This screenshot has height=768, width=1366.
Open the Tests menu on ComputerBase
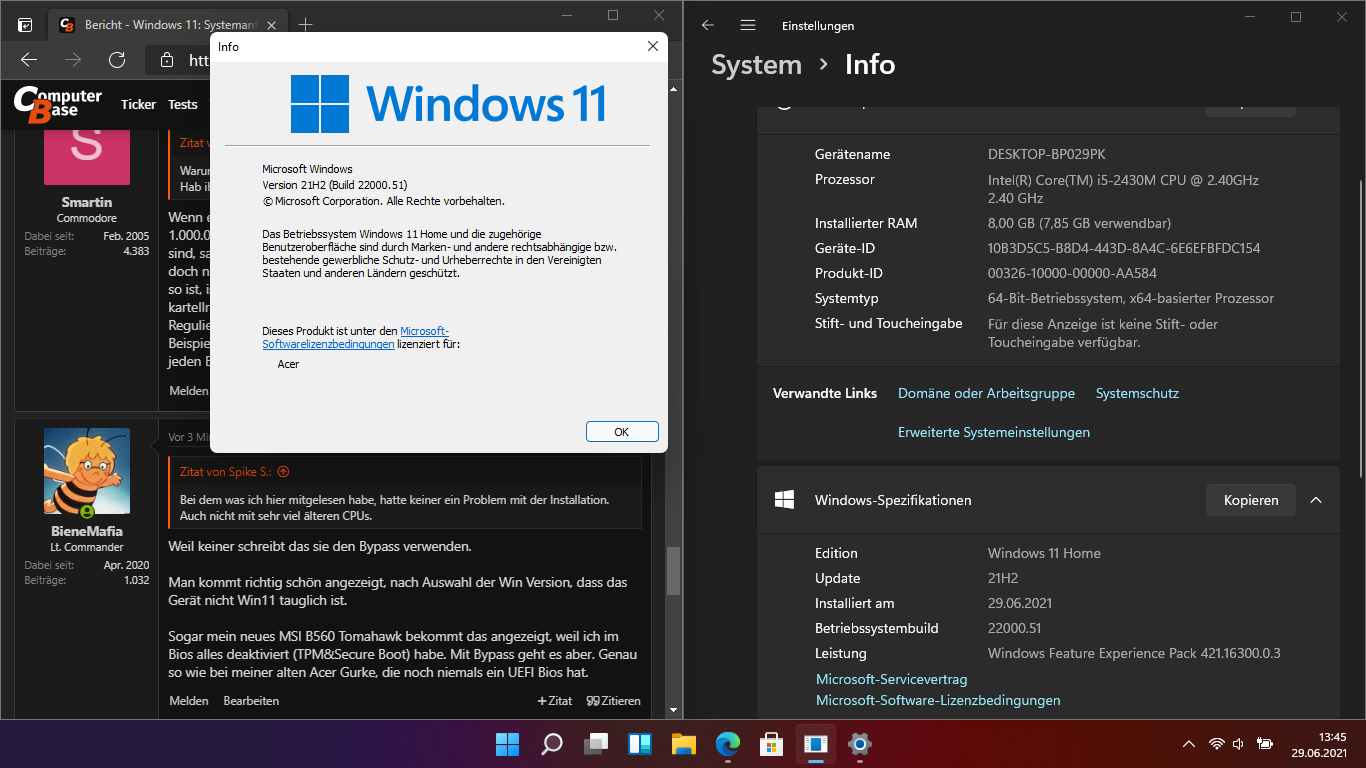click(183, 104)
